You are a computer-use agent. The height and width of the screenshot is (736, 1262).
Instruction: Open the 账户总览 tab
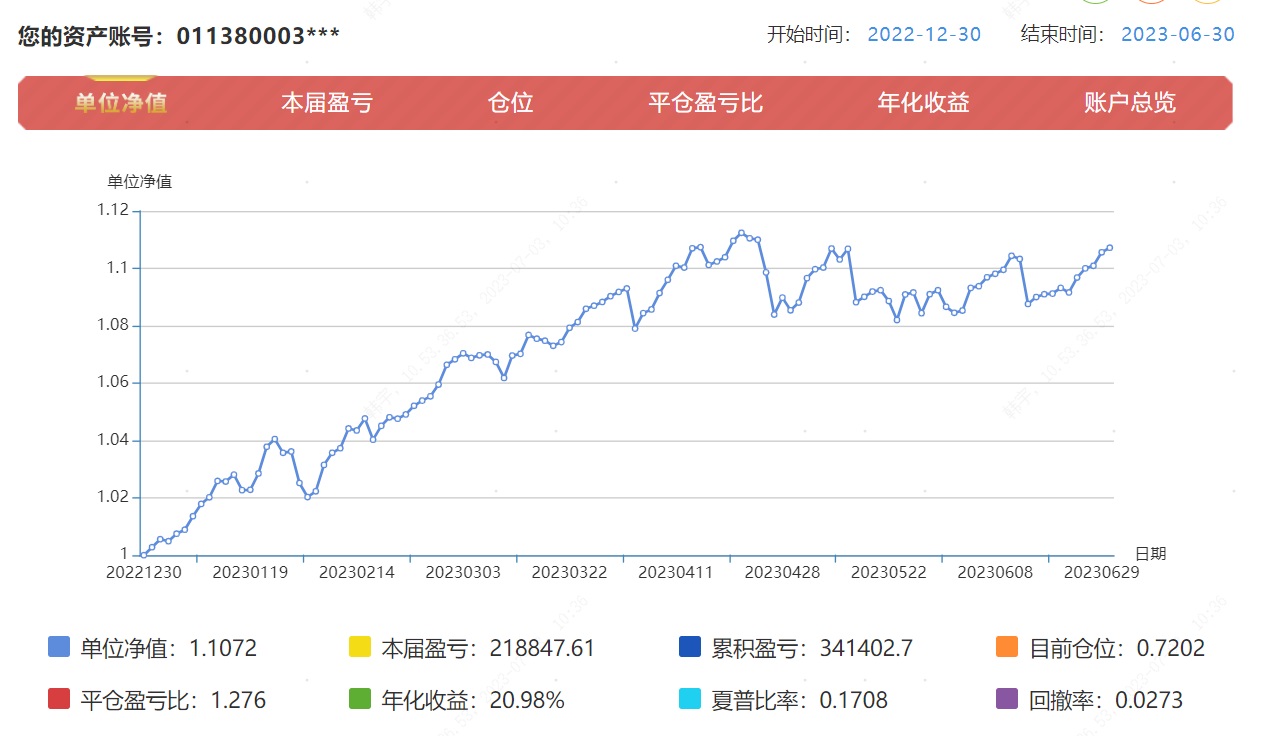(1129, 103)
